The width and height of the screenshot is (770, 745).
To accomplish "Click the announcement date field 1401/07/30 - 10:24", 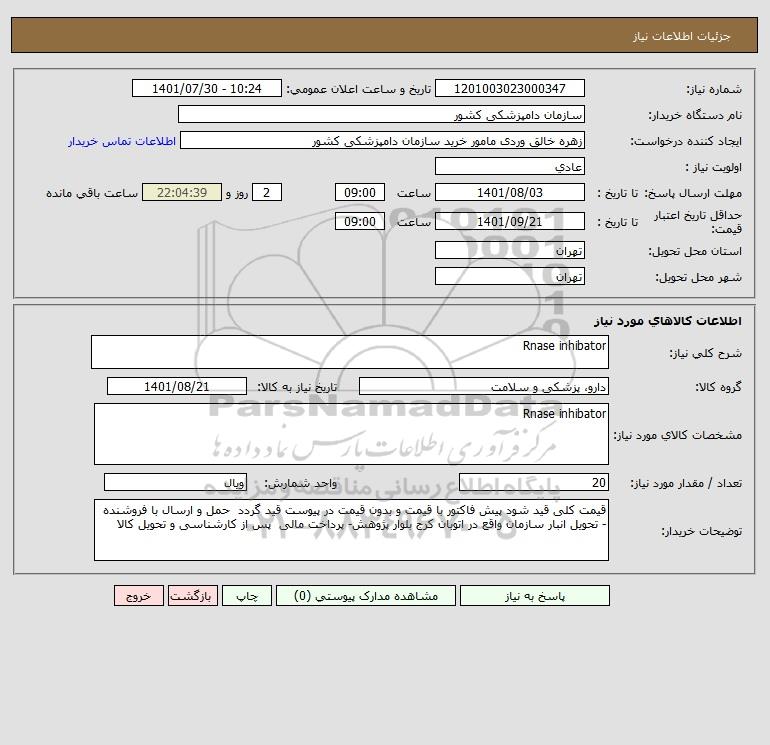I will point(207,88).
